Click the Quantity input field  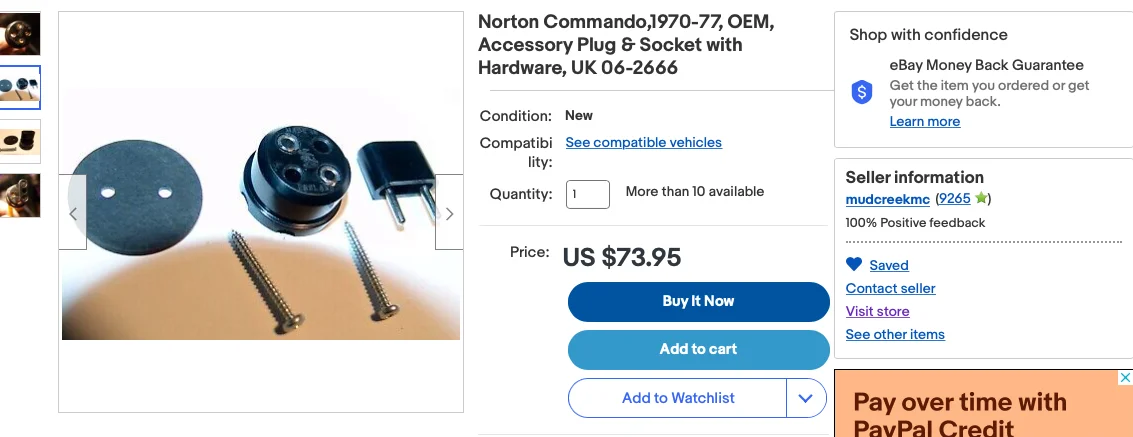point(588,193)
